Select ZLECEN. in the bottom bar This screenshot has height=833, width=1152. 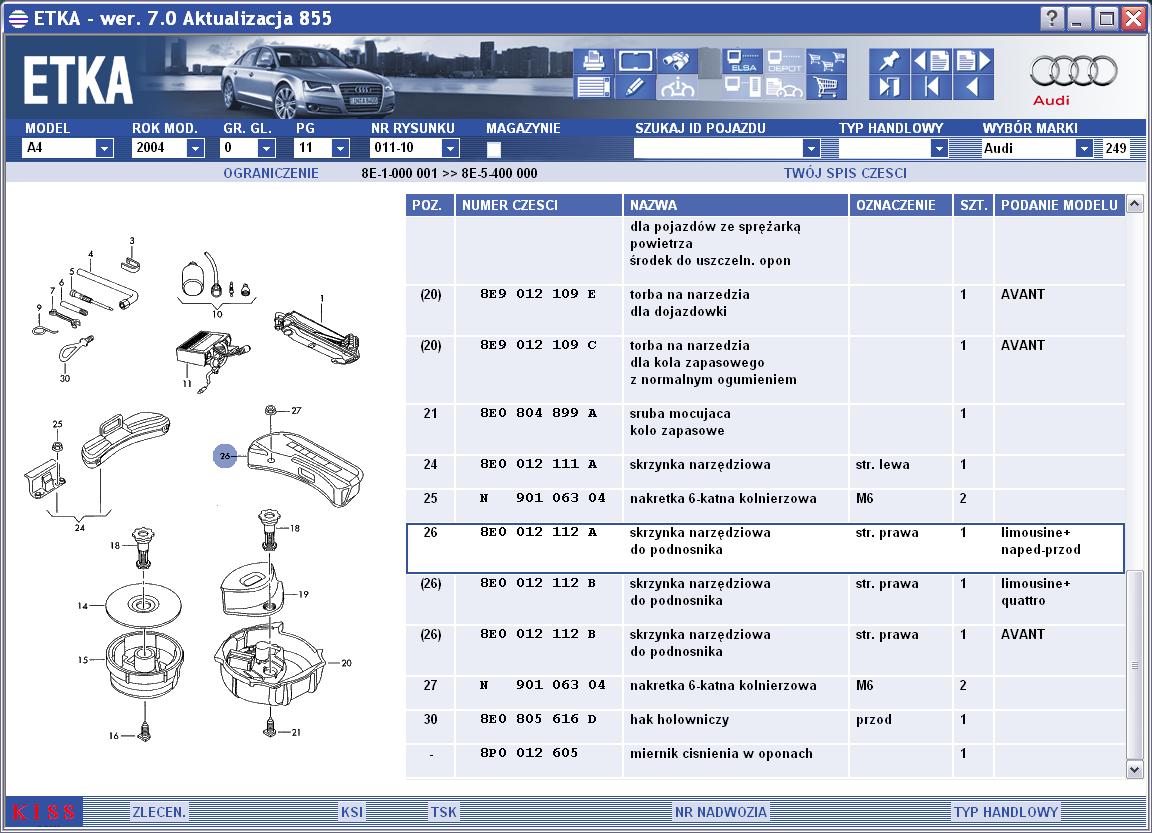tap(159, 812)
